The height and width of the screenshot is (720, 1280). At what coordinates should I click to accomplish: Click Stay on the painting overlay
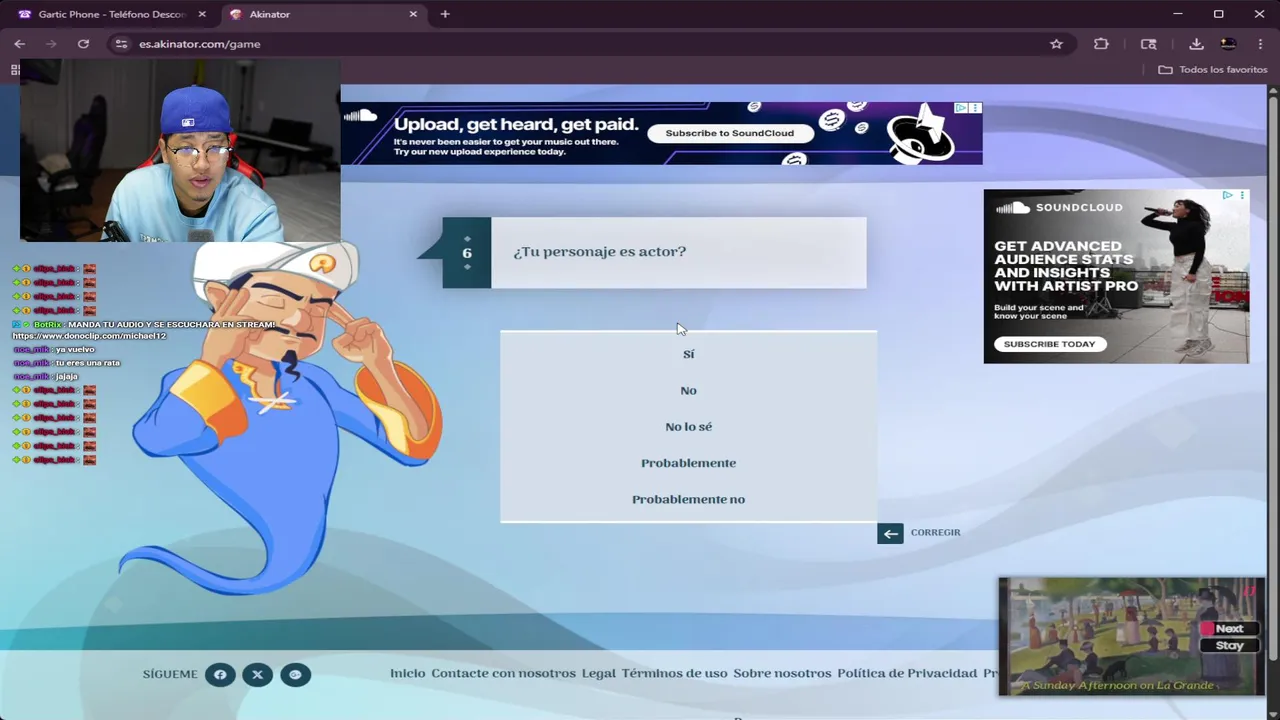pos(1229,646)
